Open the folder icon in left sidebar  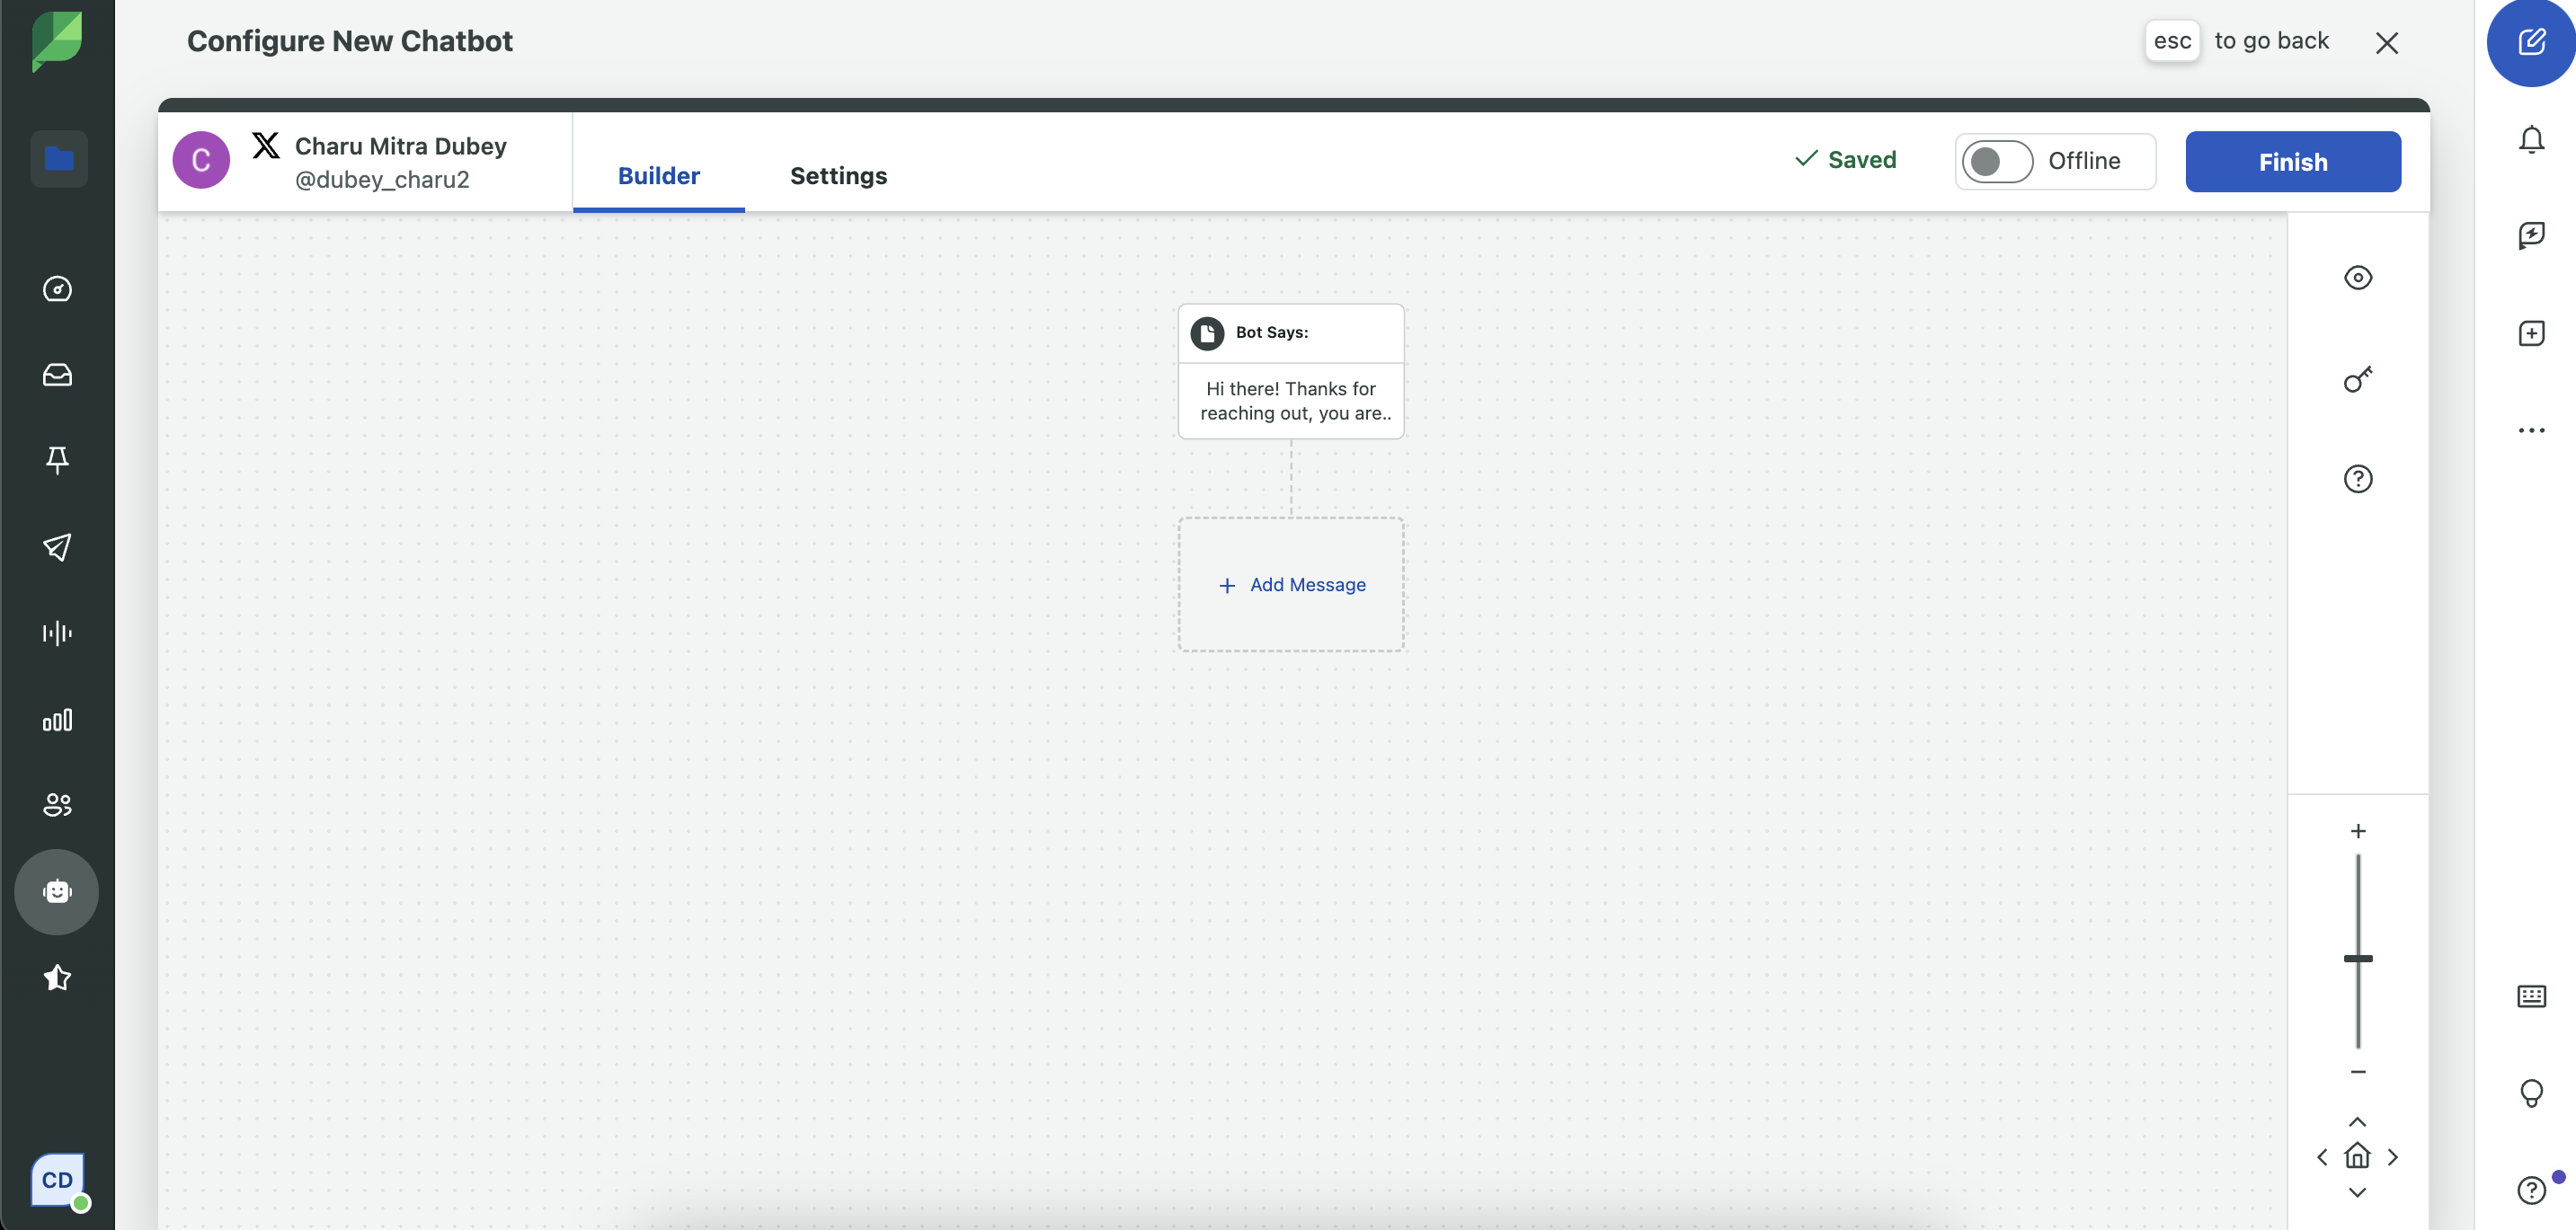click(x=59, y=159)
